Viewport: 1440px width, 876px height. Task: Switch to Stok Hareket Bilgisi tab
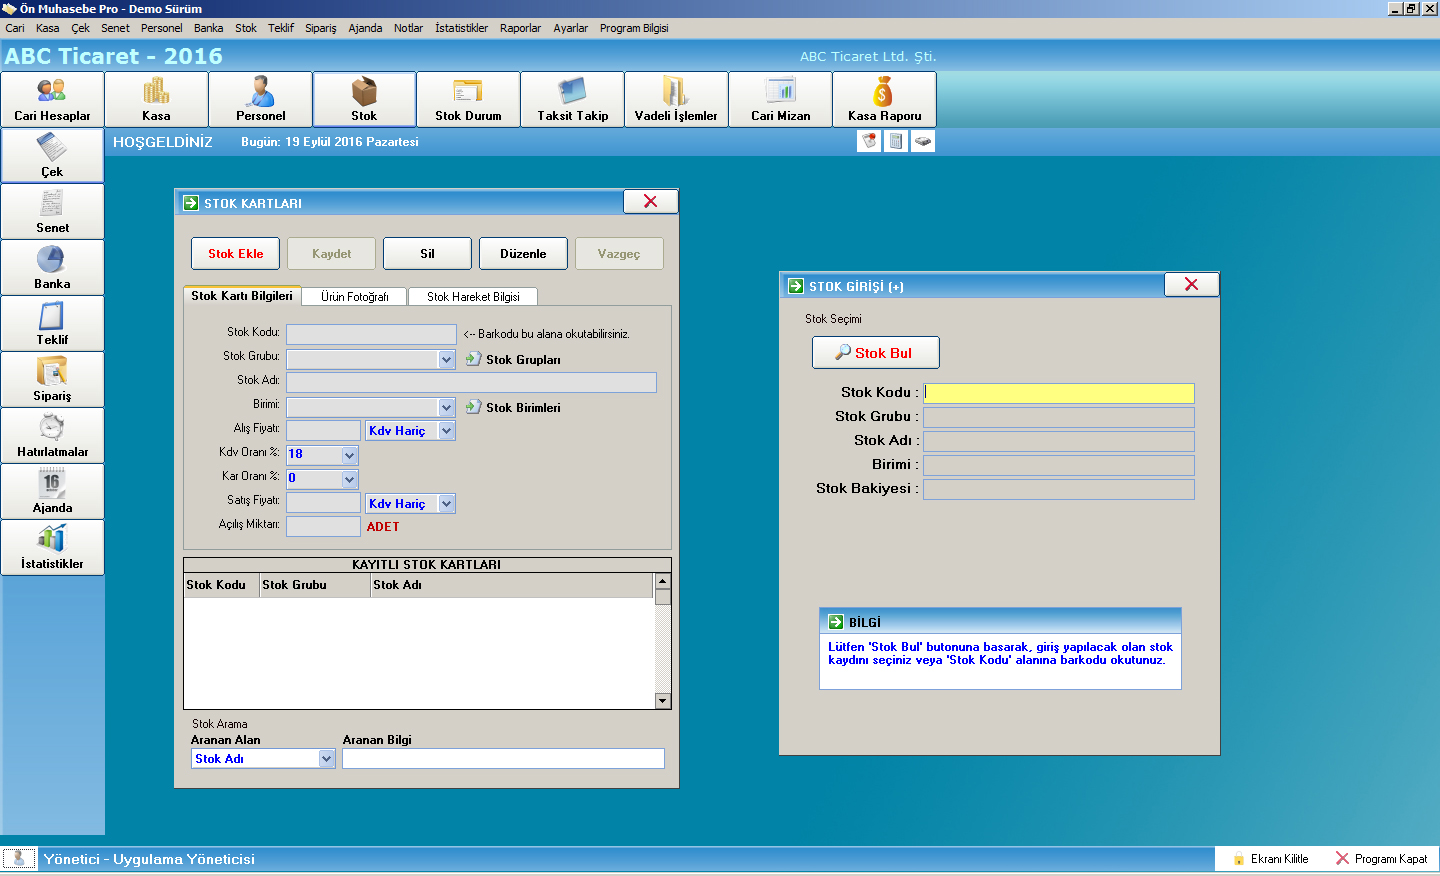click(473, 297)
